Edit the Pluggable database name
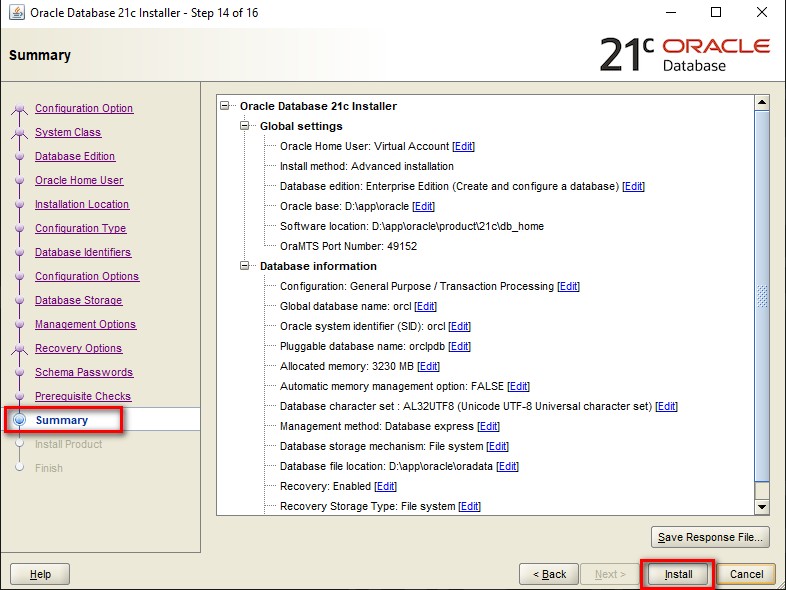Viewport: 786px width, 590px height. point(459,346)
